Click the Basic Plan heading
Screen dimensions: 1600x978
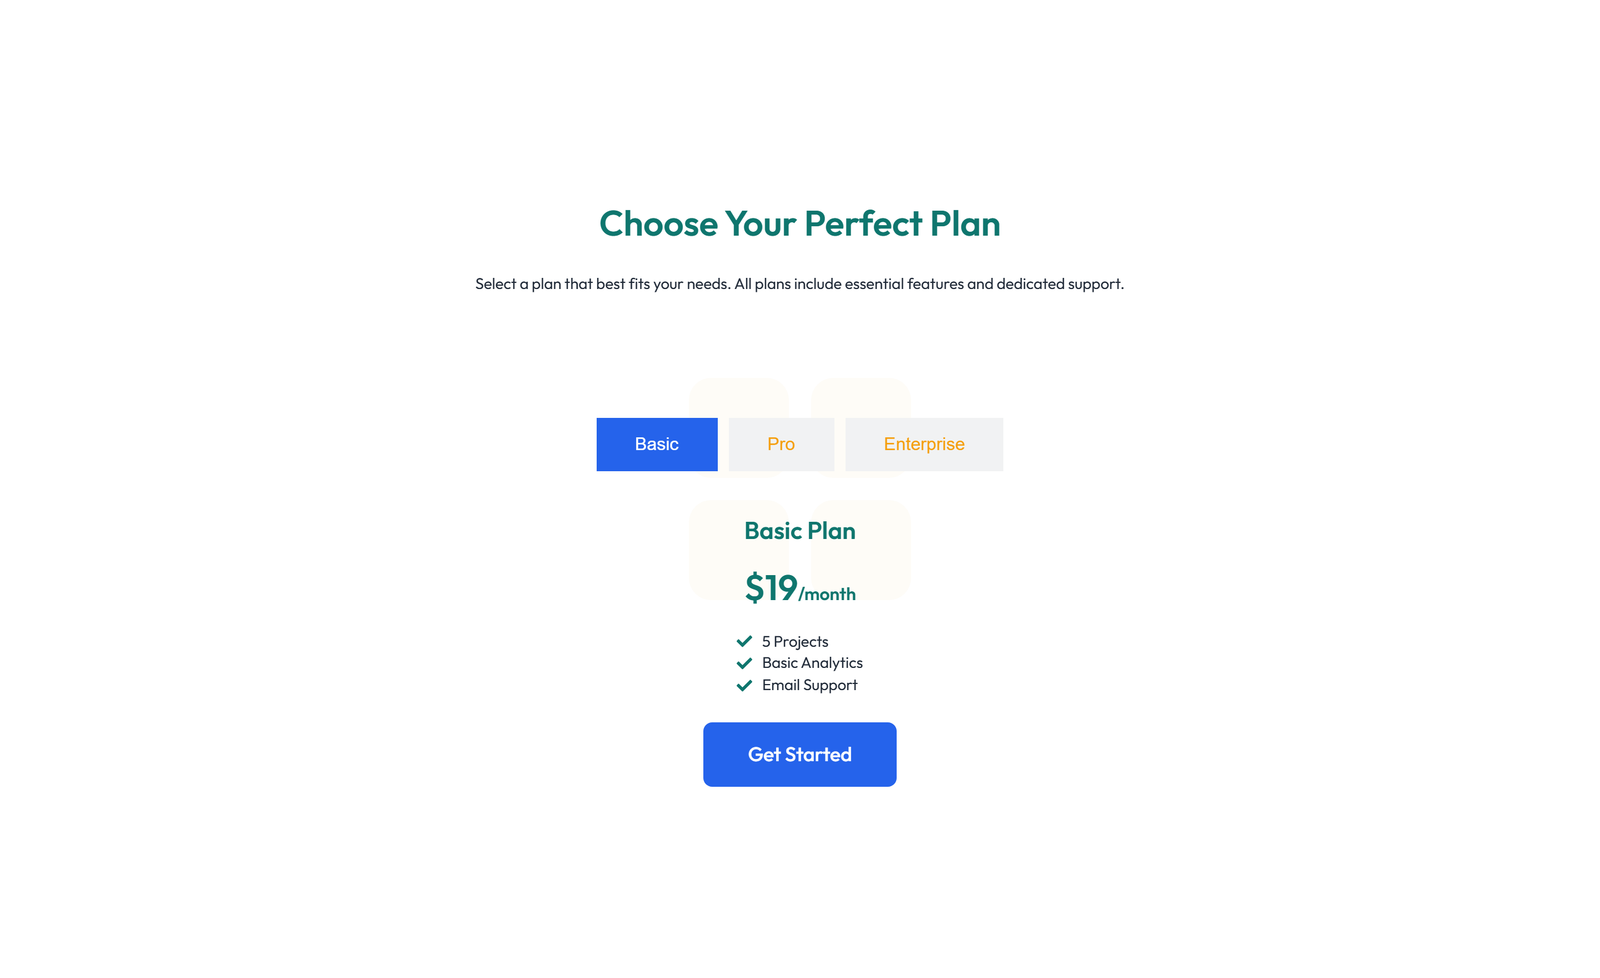(799, 531)
